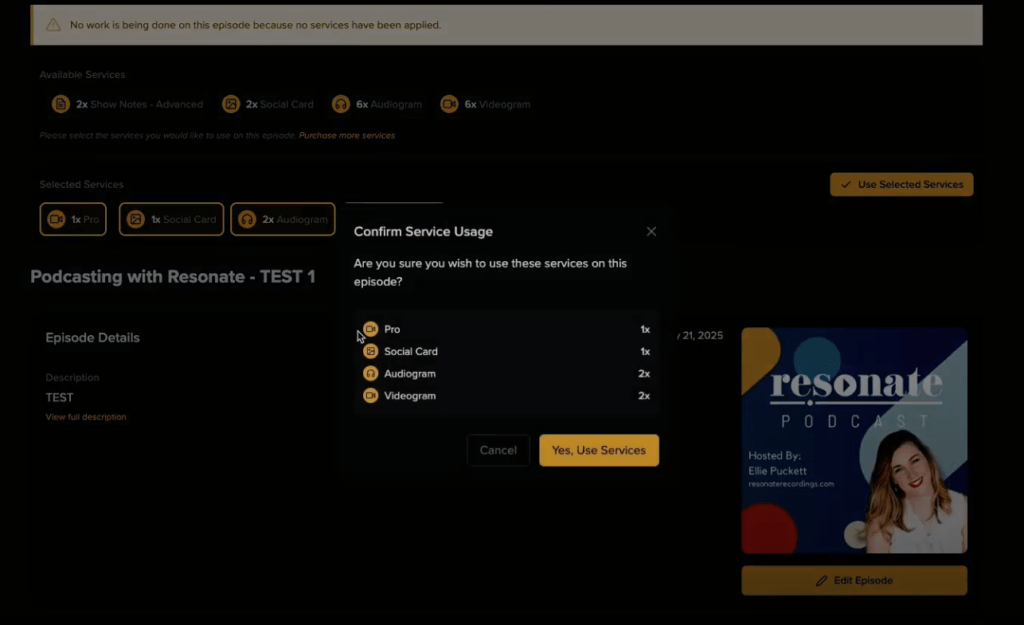Confirm with Yes, Use Services button
The width and height of the screenshot is (1024, 625).
[598, 450]
